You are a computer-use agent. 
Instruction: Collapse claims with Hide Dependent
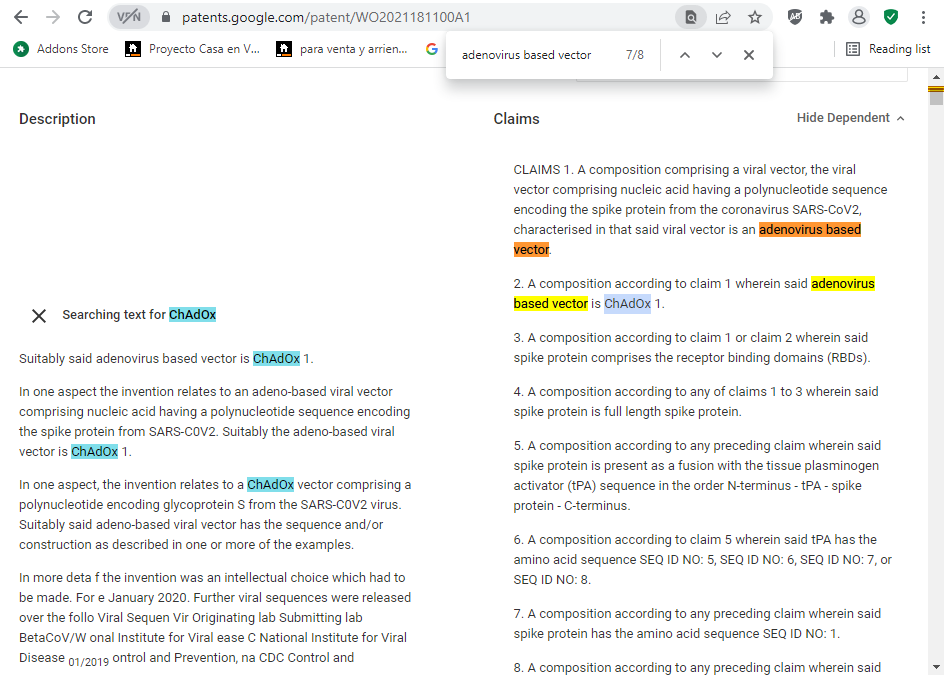click(x=850, y=118)
